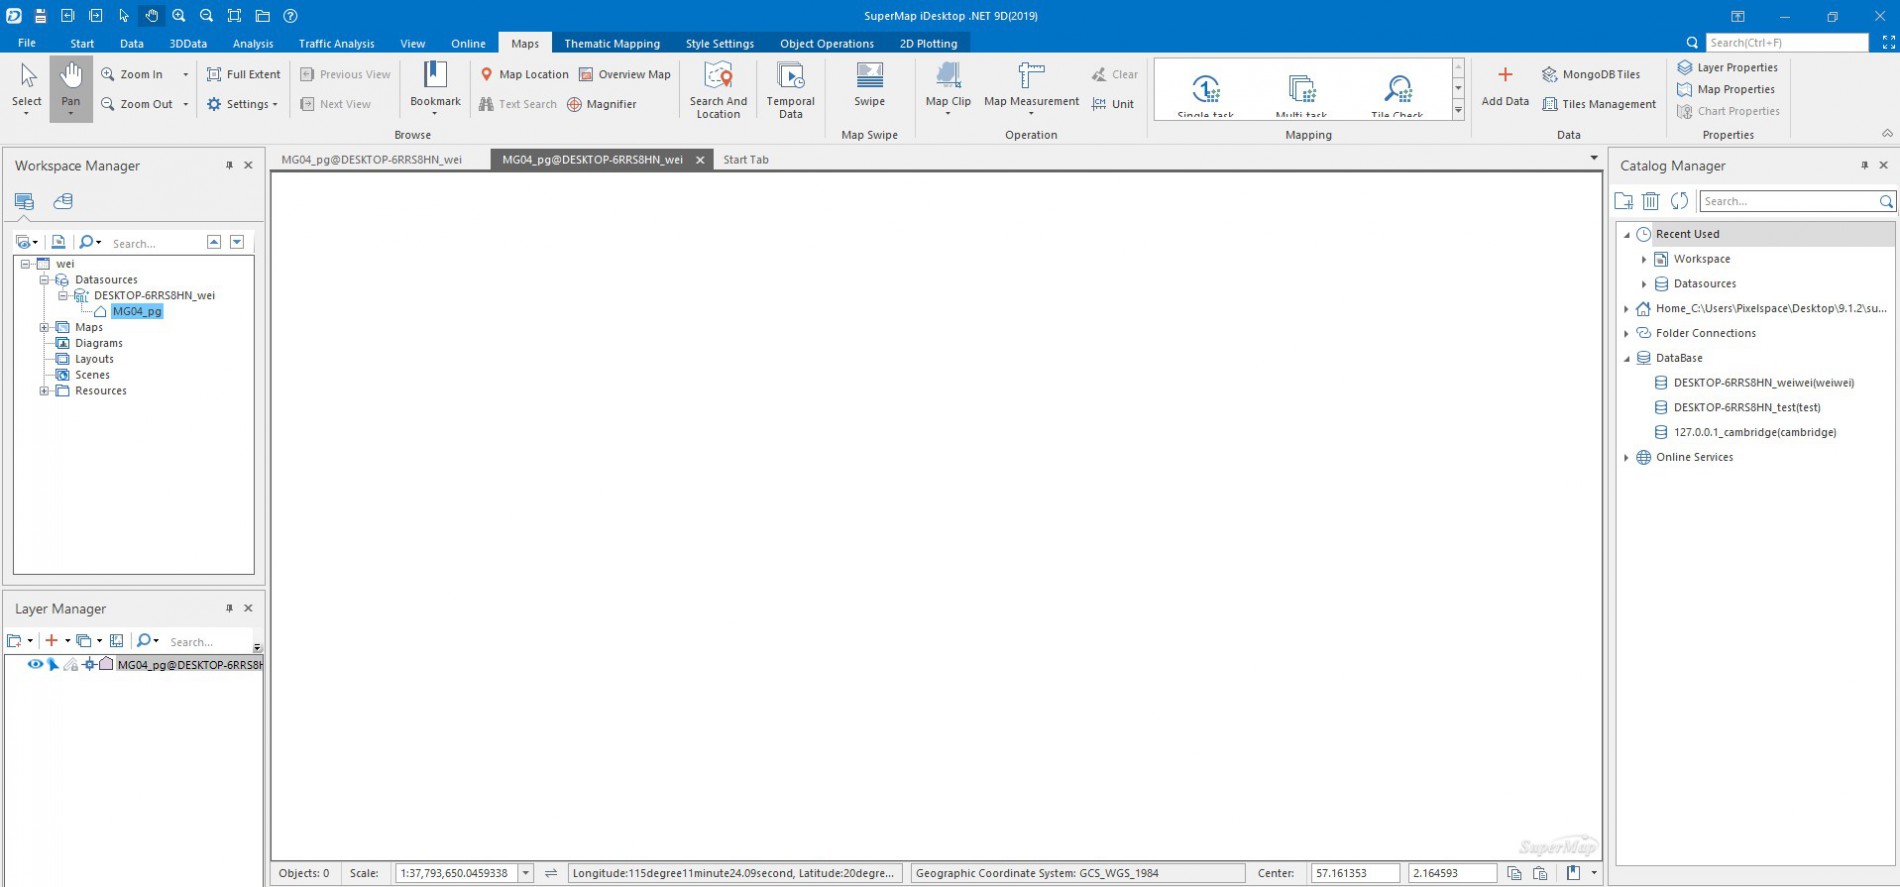Open the Zoom Out dropdown arrow
Image resolution: width=1900 pixels, height=887 pixels.
[x=185, y=104]
